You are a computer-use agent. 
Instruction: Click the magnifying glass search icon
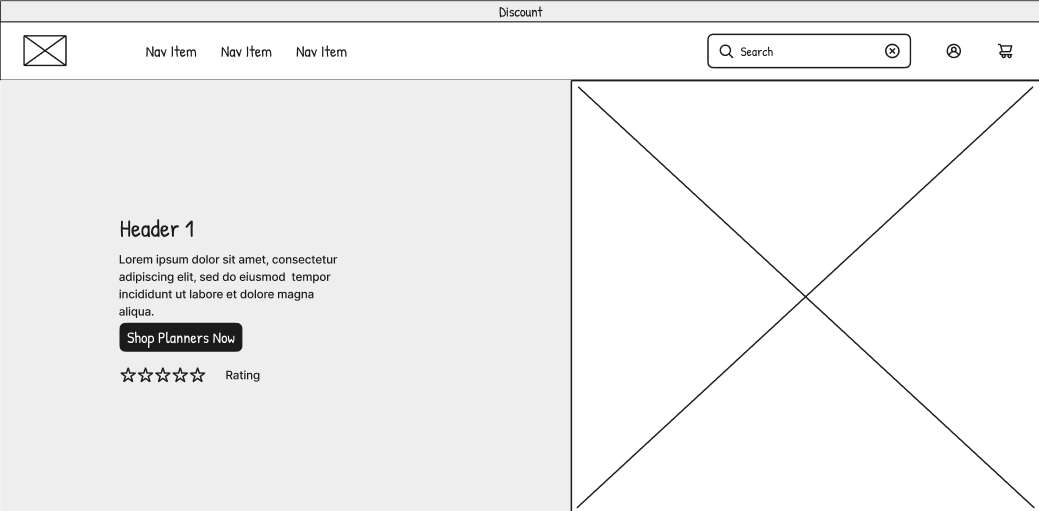(x=726, y=51)
